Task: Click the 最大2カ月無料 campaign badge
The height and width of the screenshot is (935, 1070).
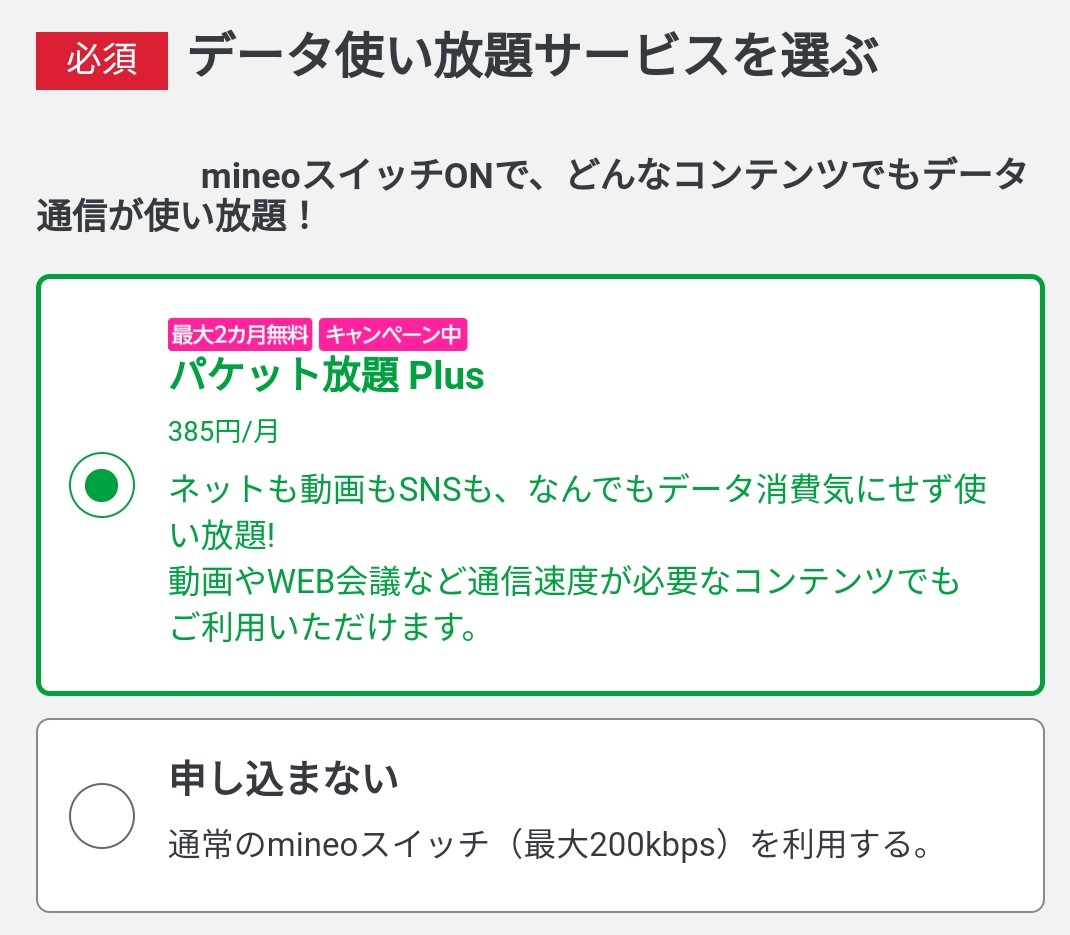Action: 240,334
